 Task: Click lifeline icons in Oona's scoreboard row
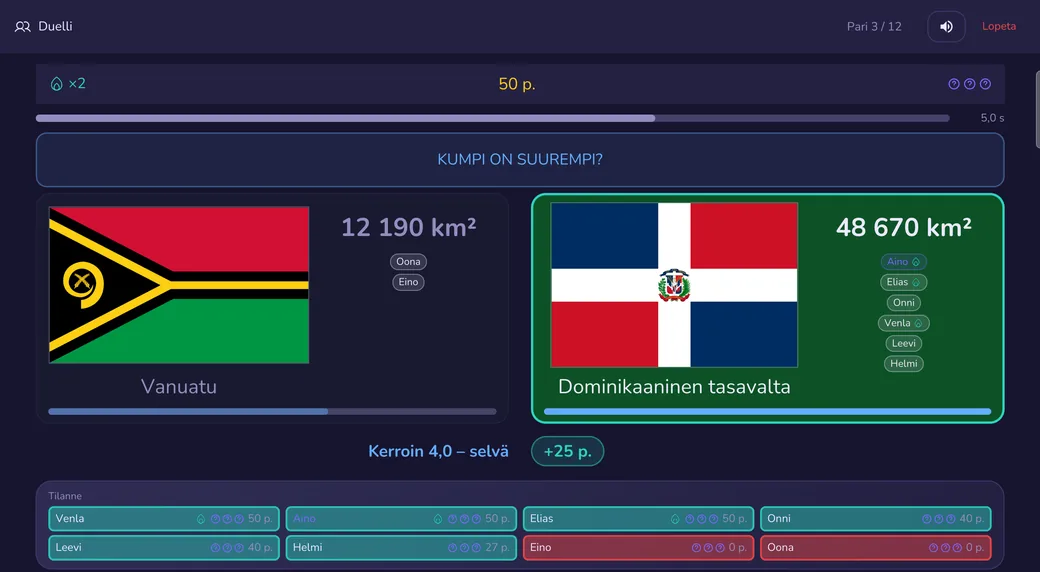(945, 548)
